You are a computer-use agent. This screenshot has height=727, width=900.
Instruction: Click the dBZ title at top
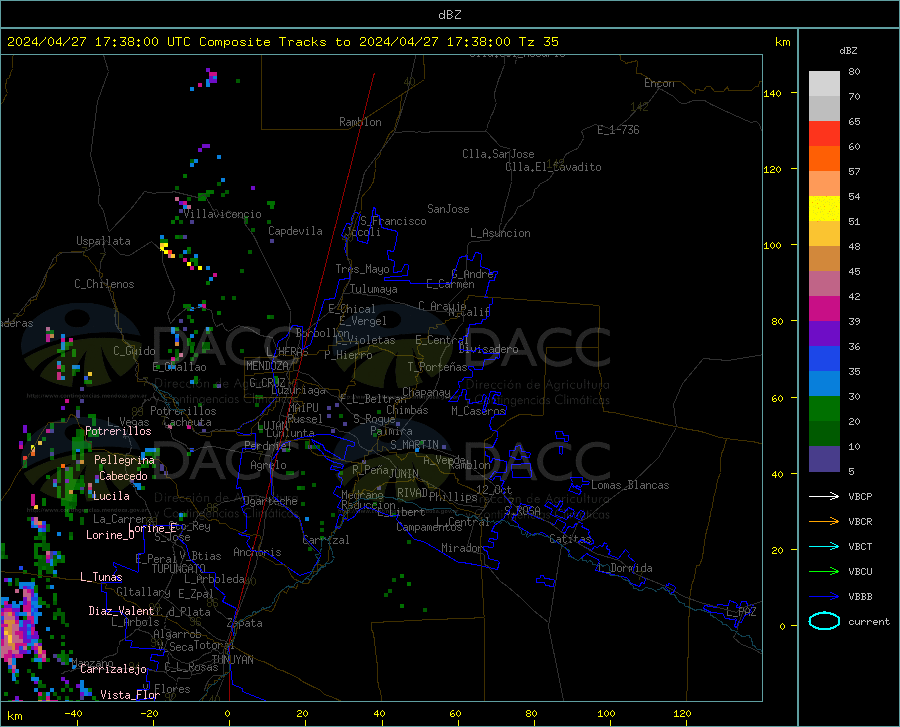point(449,15)
